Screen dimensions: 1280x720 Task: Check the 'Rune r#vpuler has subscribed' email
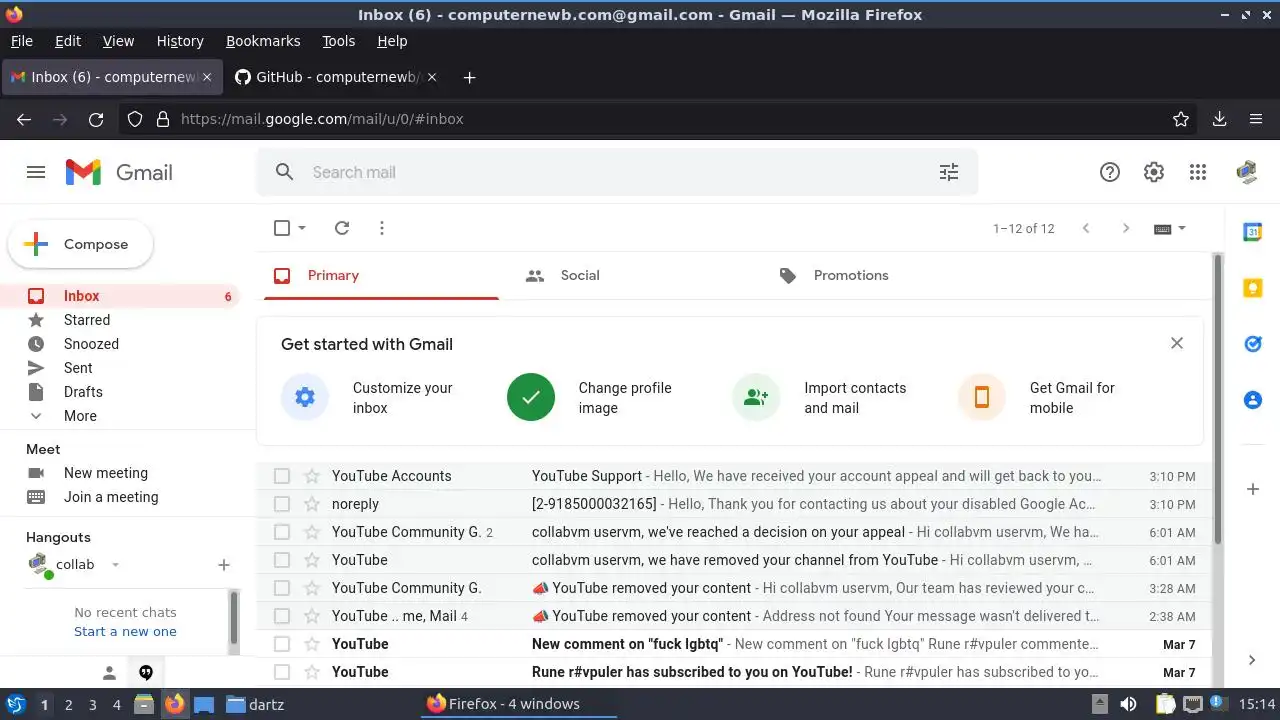(x=282, y=672)
